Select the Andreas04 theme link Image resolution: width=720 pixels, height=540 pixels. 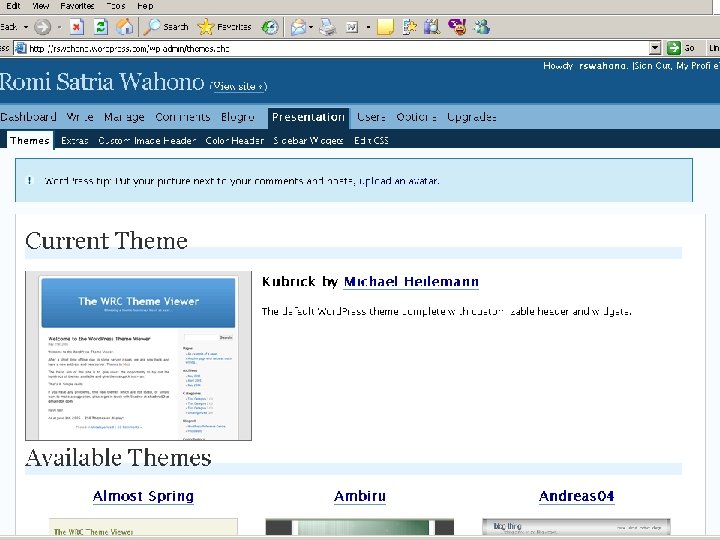click(576, 496)
